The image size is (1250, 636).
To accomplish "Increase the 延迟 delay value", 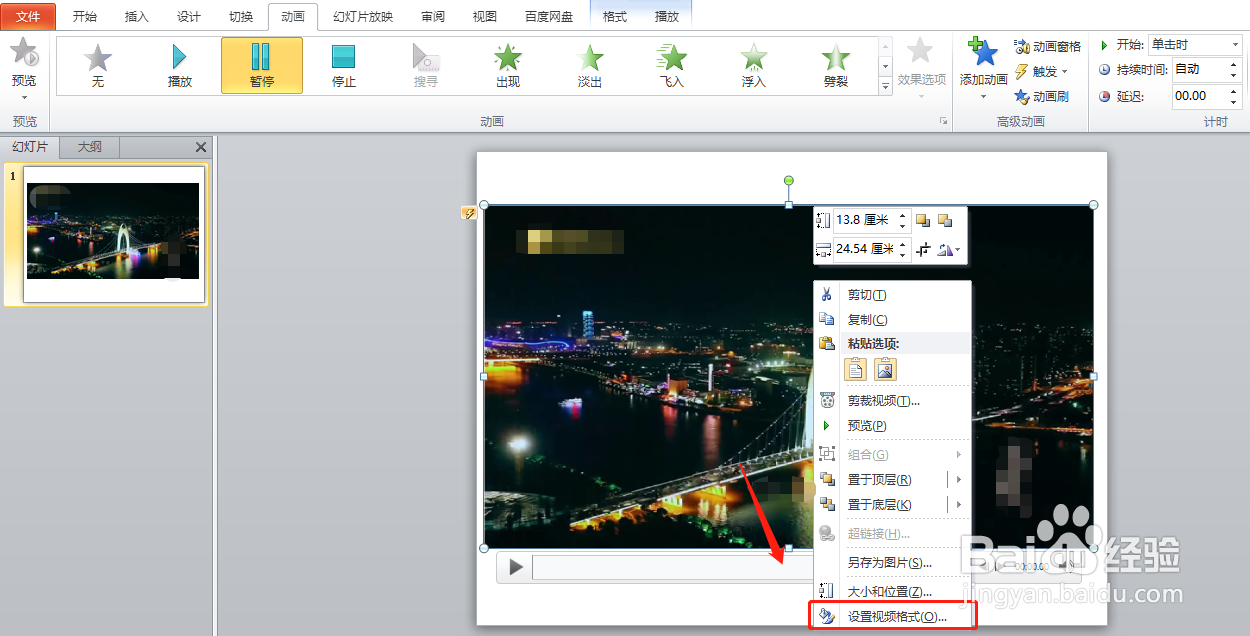I will (1233, 90).
